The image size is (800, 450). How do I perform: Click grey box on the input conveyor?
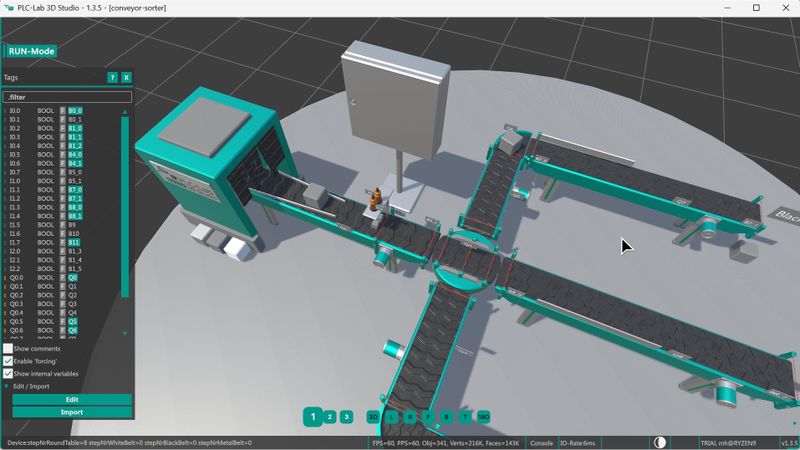pos(315,196)
